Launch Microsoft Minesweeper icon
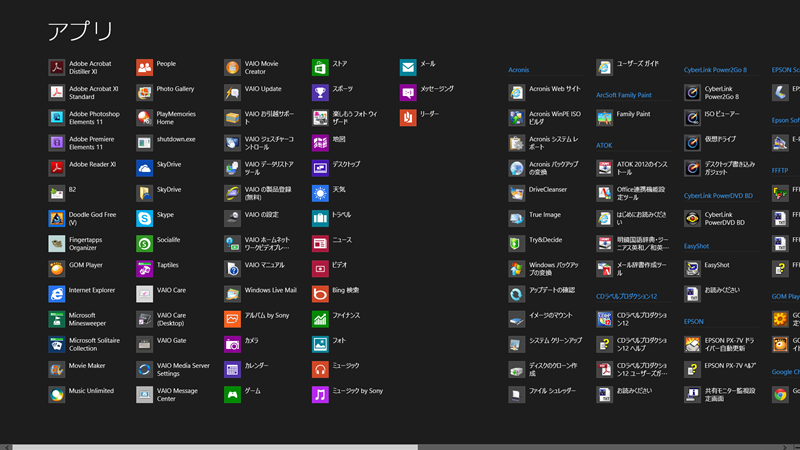 tap(57, 319)
